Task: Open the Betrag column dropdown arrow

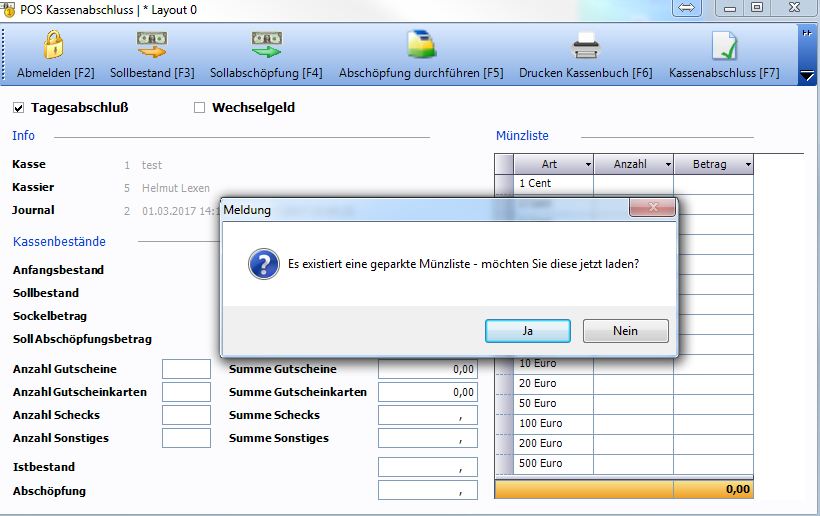Action: pos(747,164)
